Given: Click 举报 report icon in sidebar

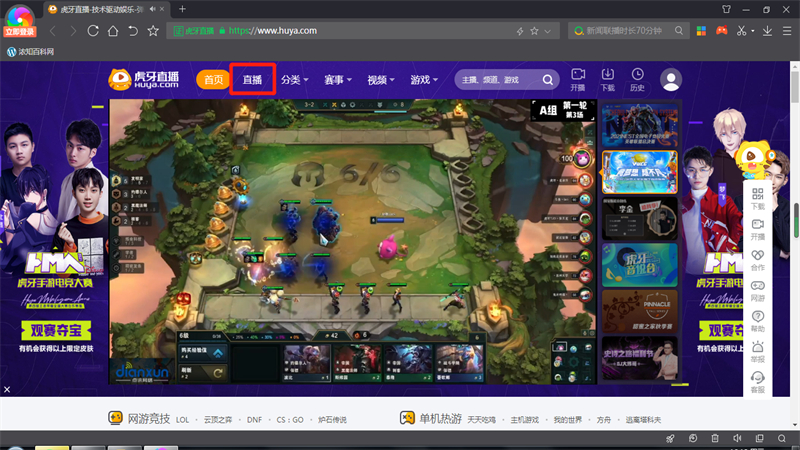Looking at the screenshot, I should pyautogui.click(x=758, y=352).
